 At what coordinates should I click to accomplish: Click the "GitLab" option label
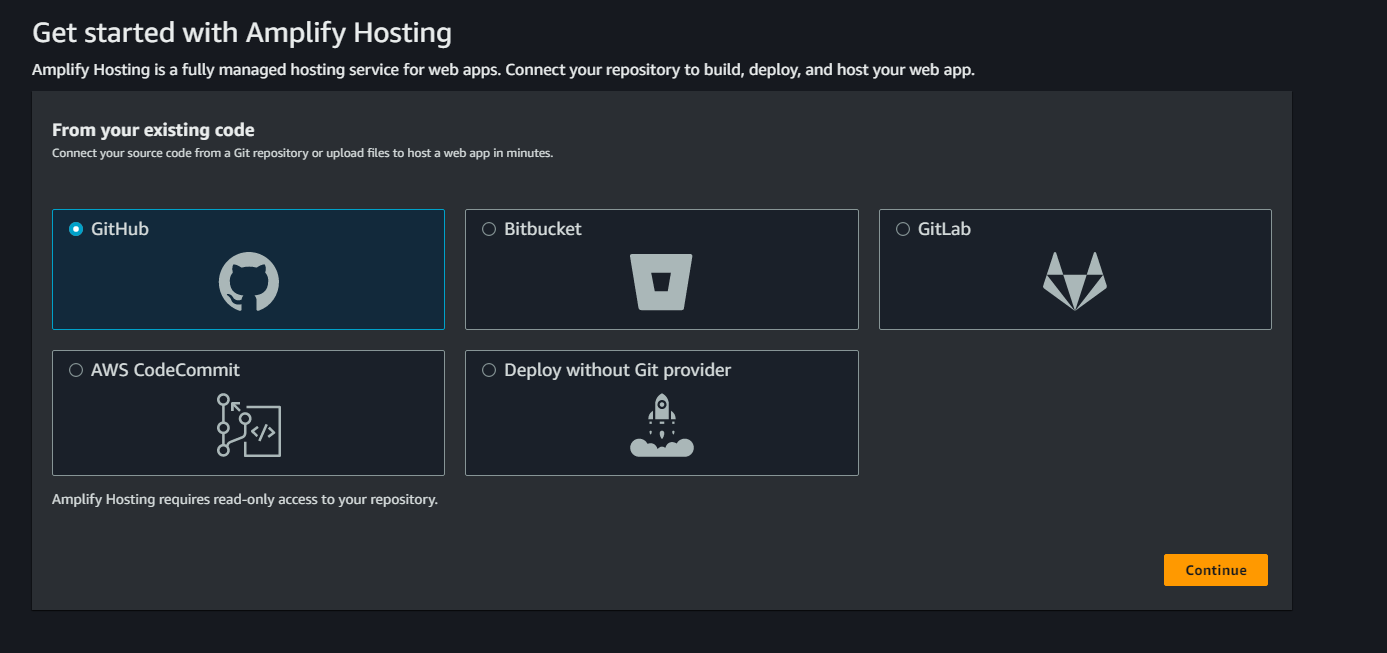click(x=945, y=229)
